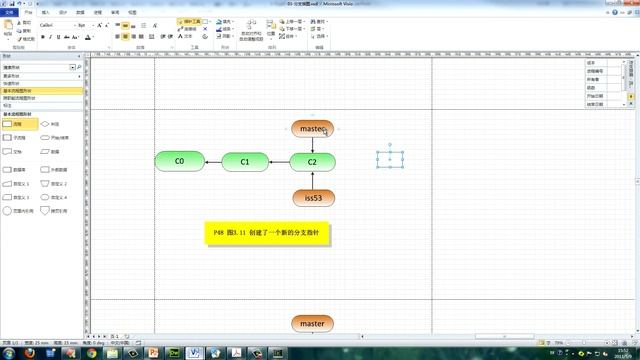Click the magnifier search shapes icon

pyautogui.click(x=79, y=67)
